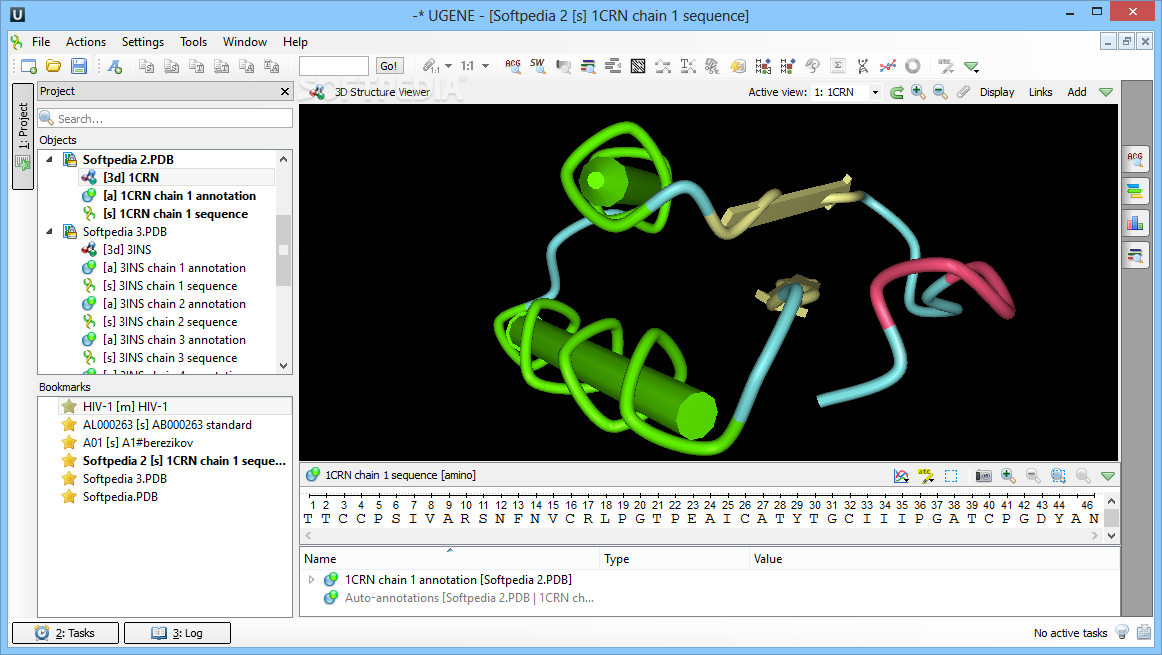Select the A01 [s] A1#berezikov bookmark
This screenshot has height=655, width=1162.
coord(138,442)
